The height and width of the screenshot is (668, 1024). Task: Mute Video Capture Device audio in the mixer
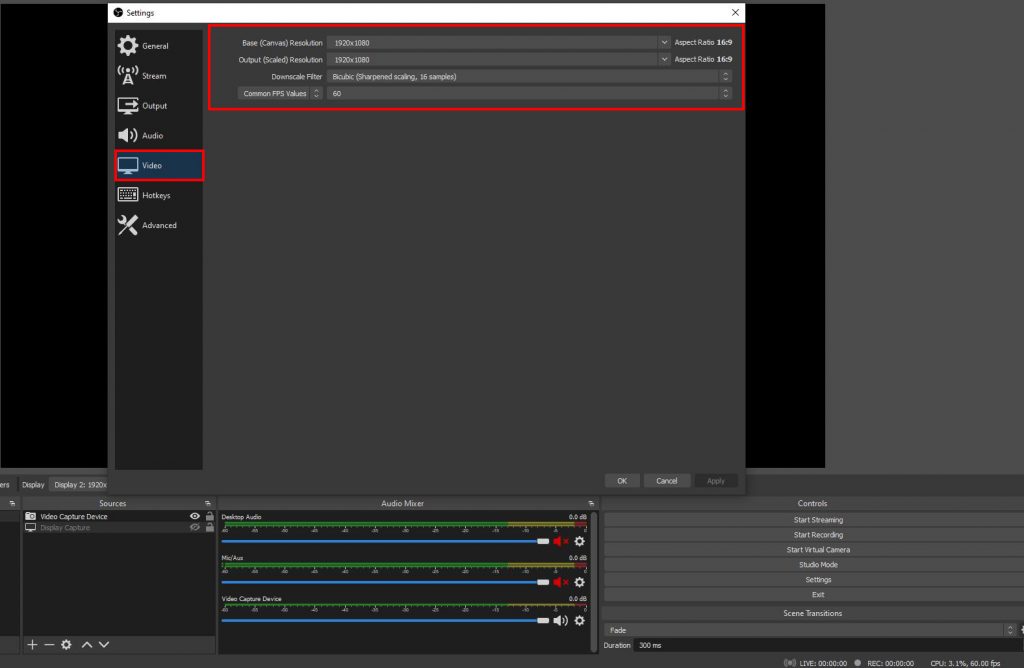560,620
